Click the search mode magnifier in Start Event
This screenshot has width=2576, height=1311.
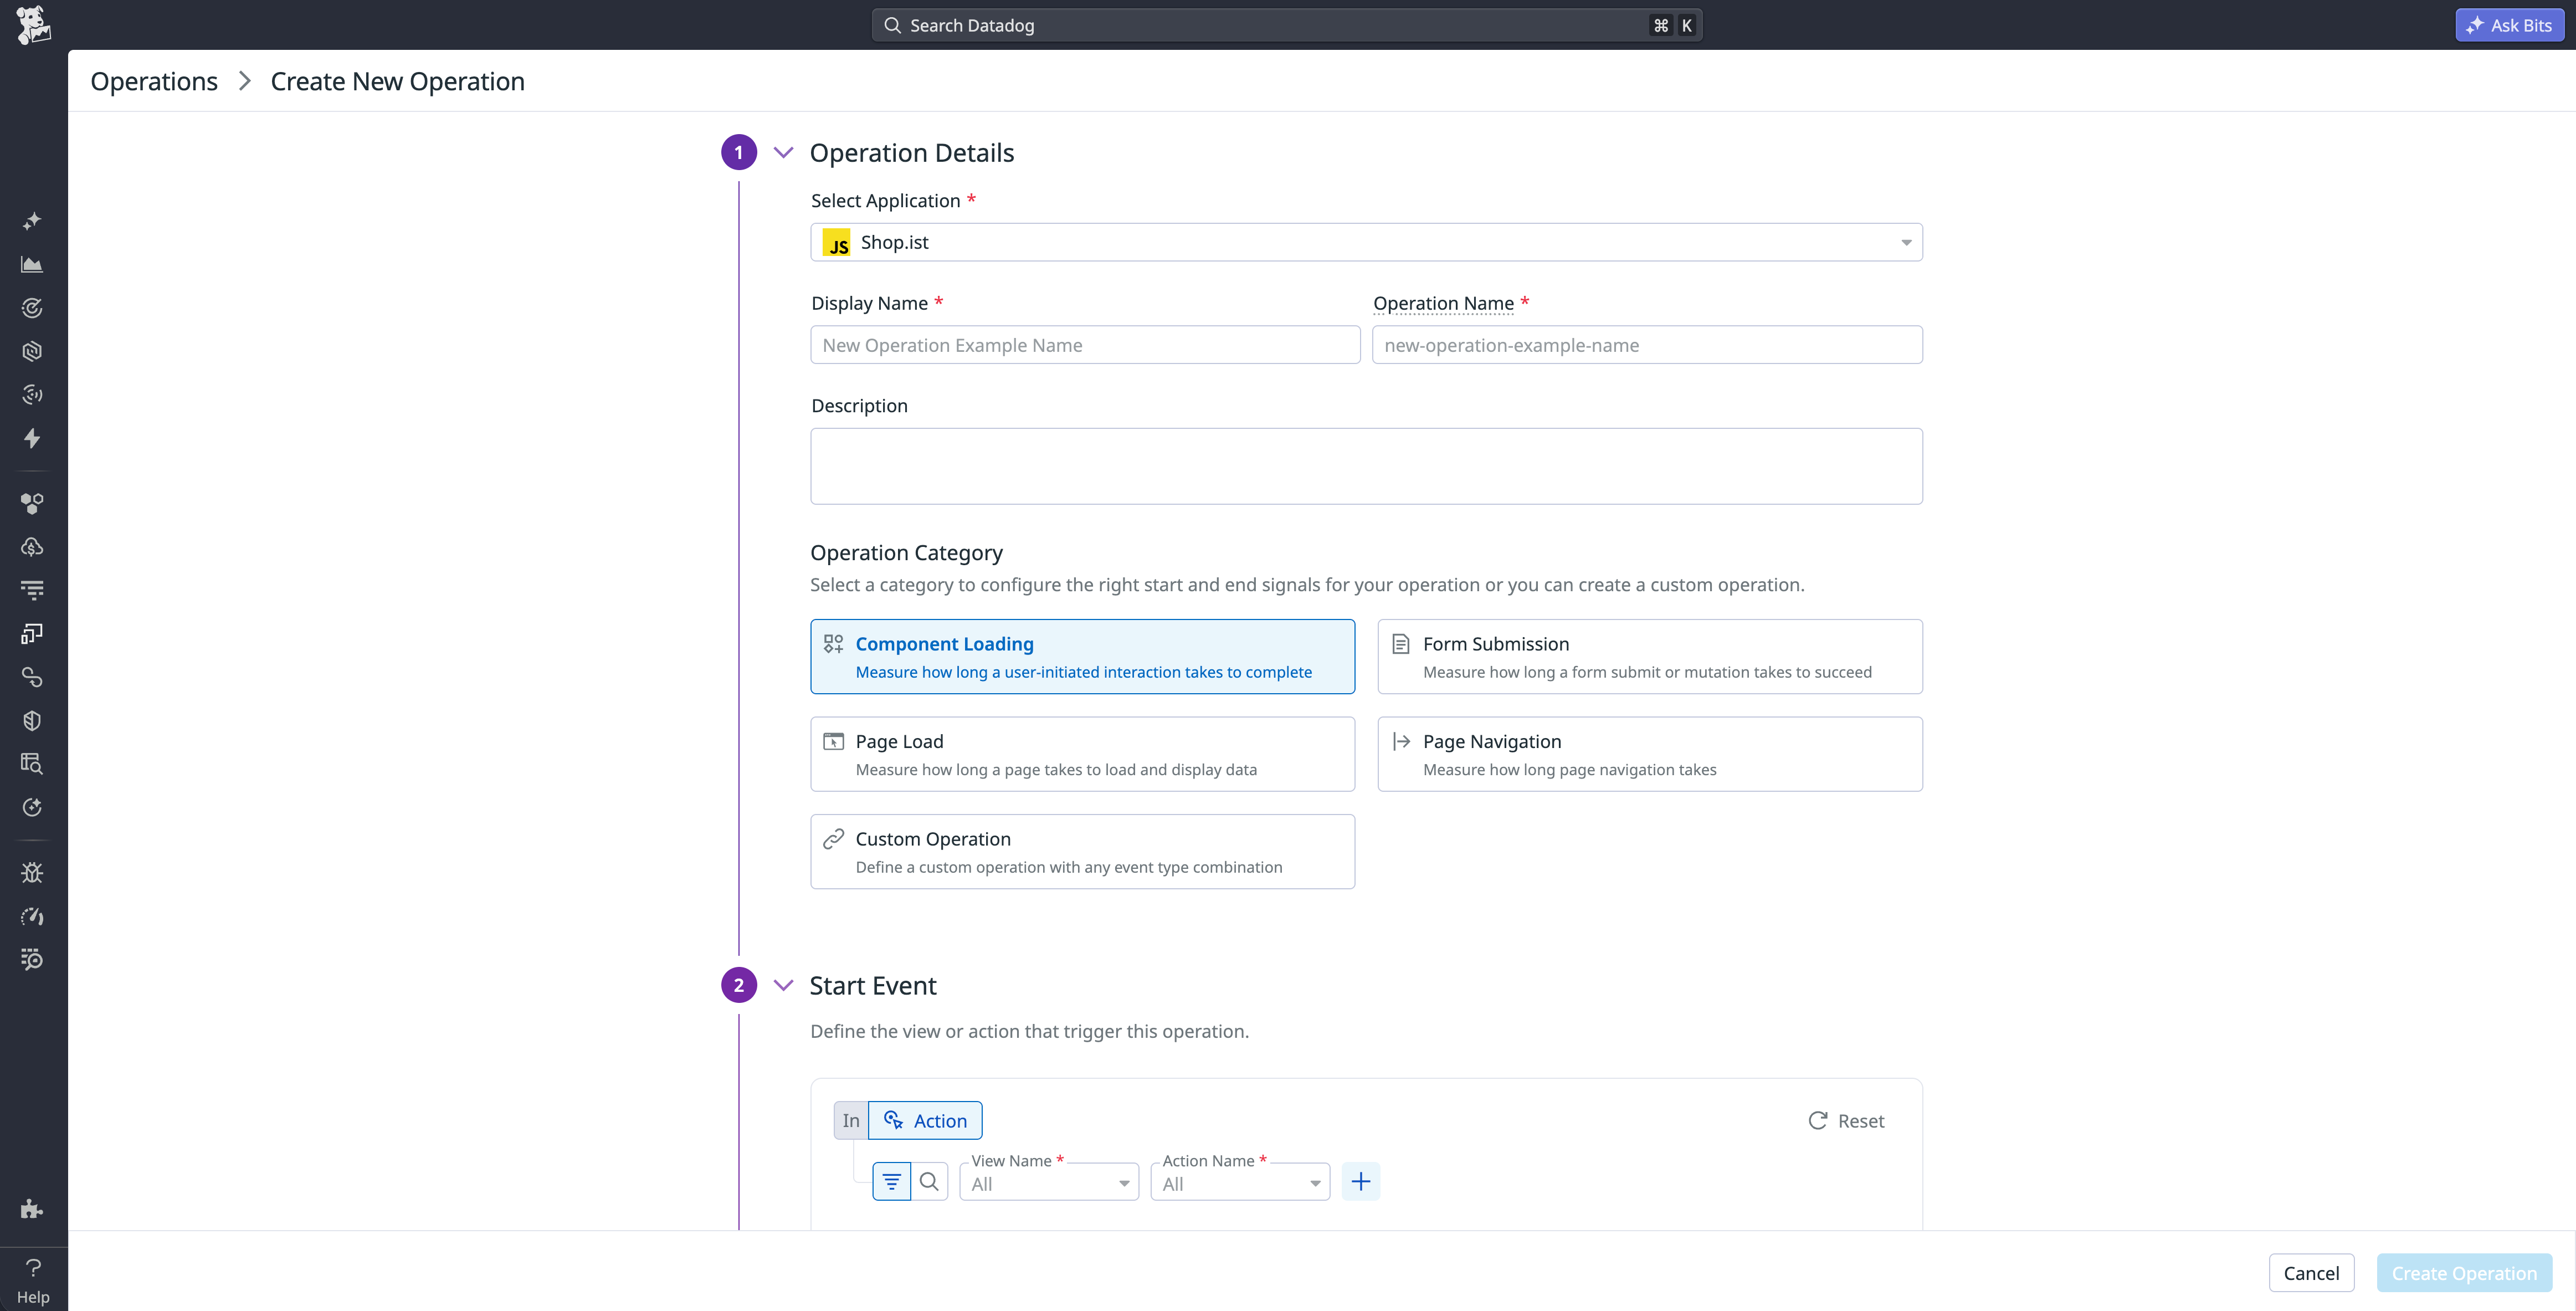click(x=929, y=1181)
